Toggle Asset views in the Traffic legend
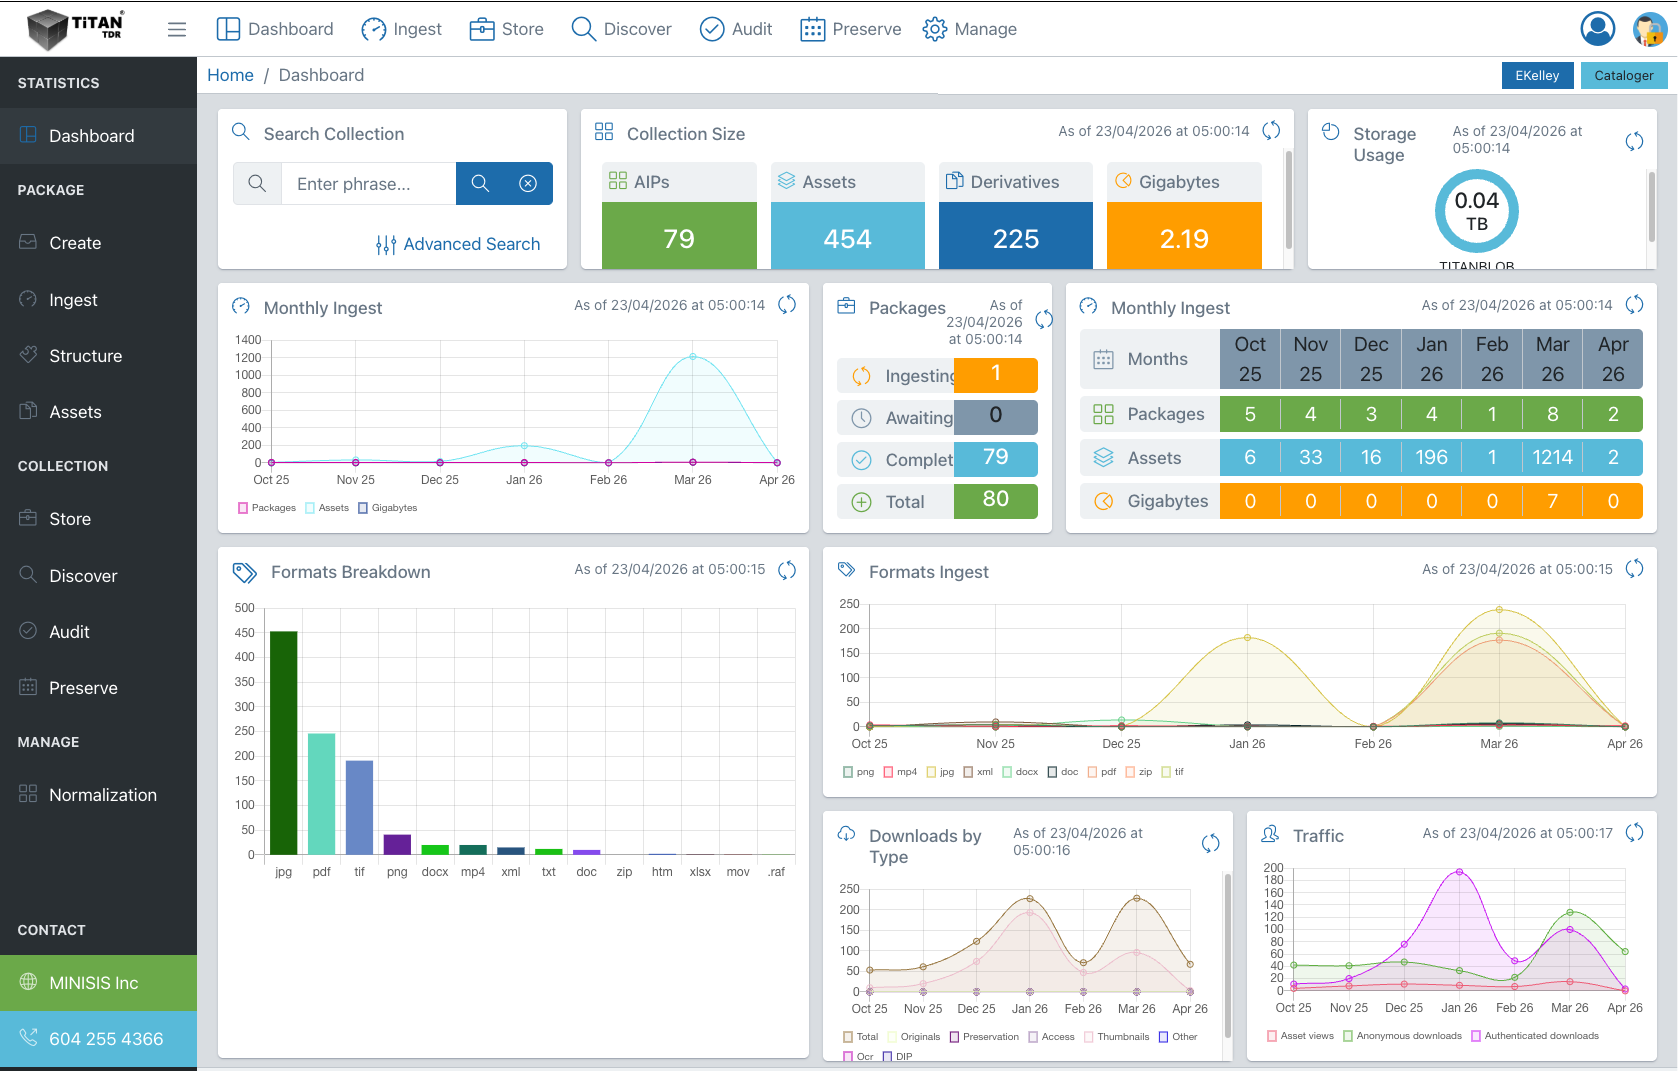 click(x=1300, y=1036)
